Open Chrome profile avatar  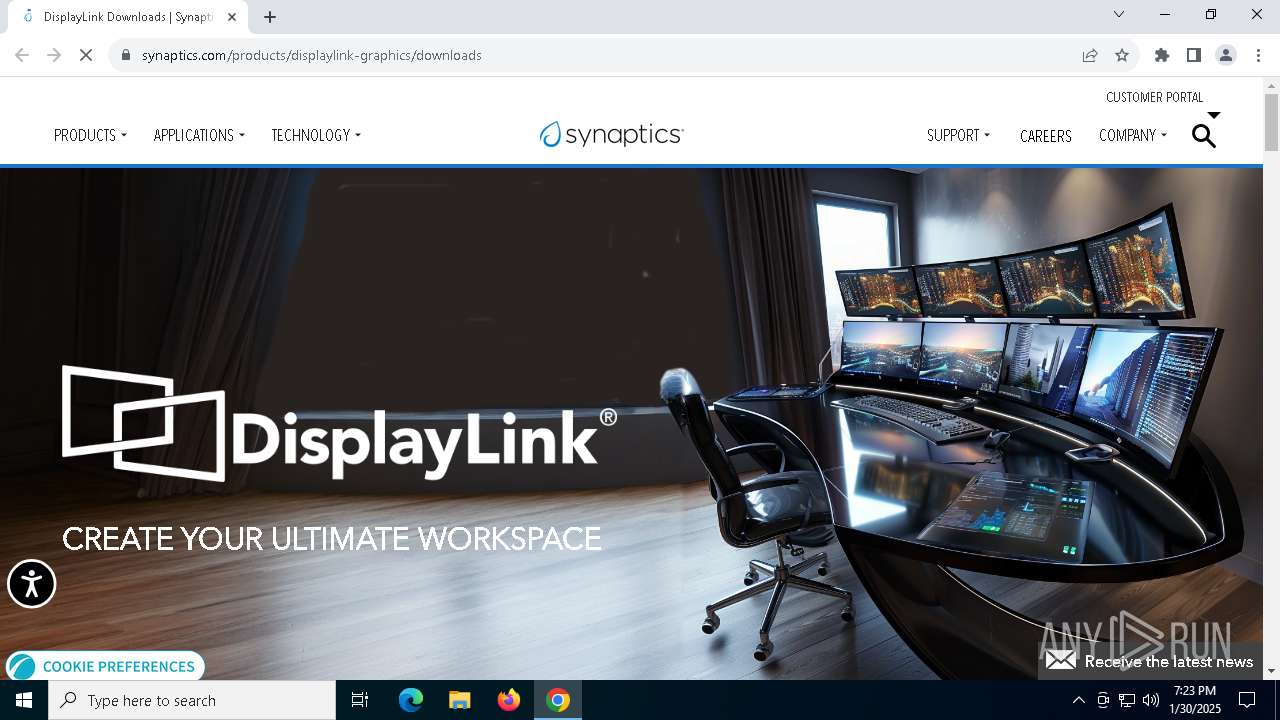(1226, 55)
